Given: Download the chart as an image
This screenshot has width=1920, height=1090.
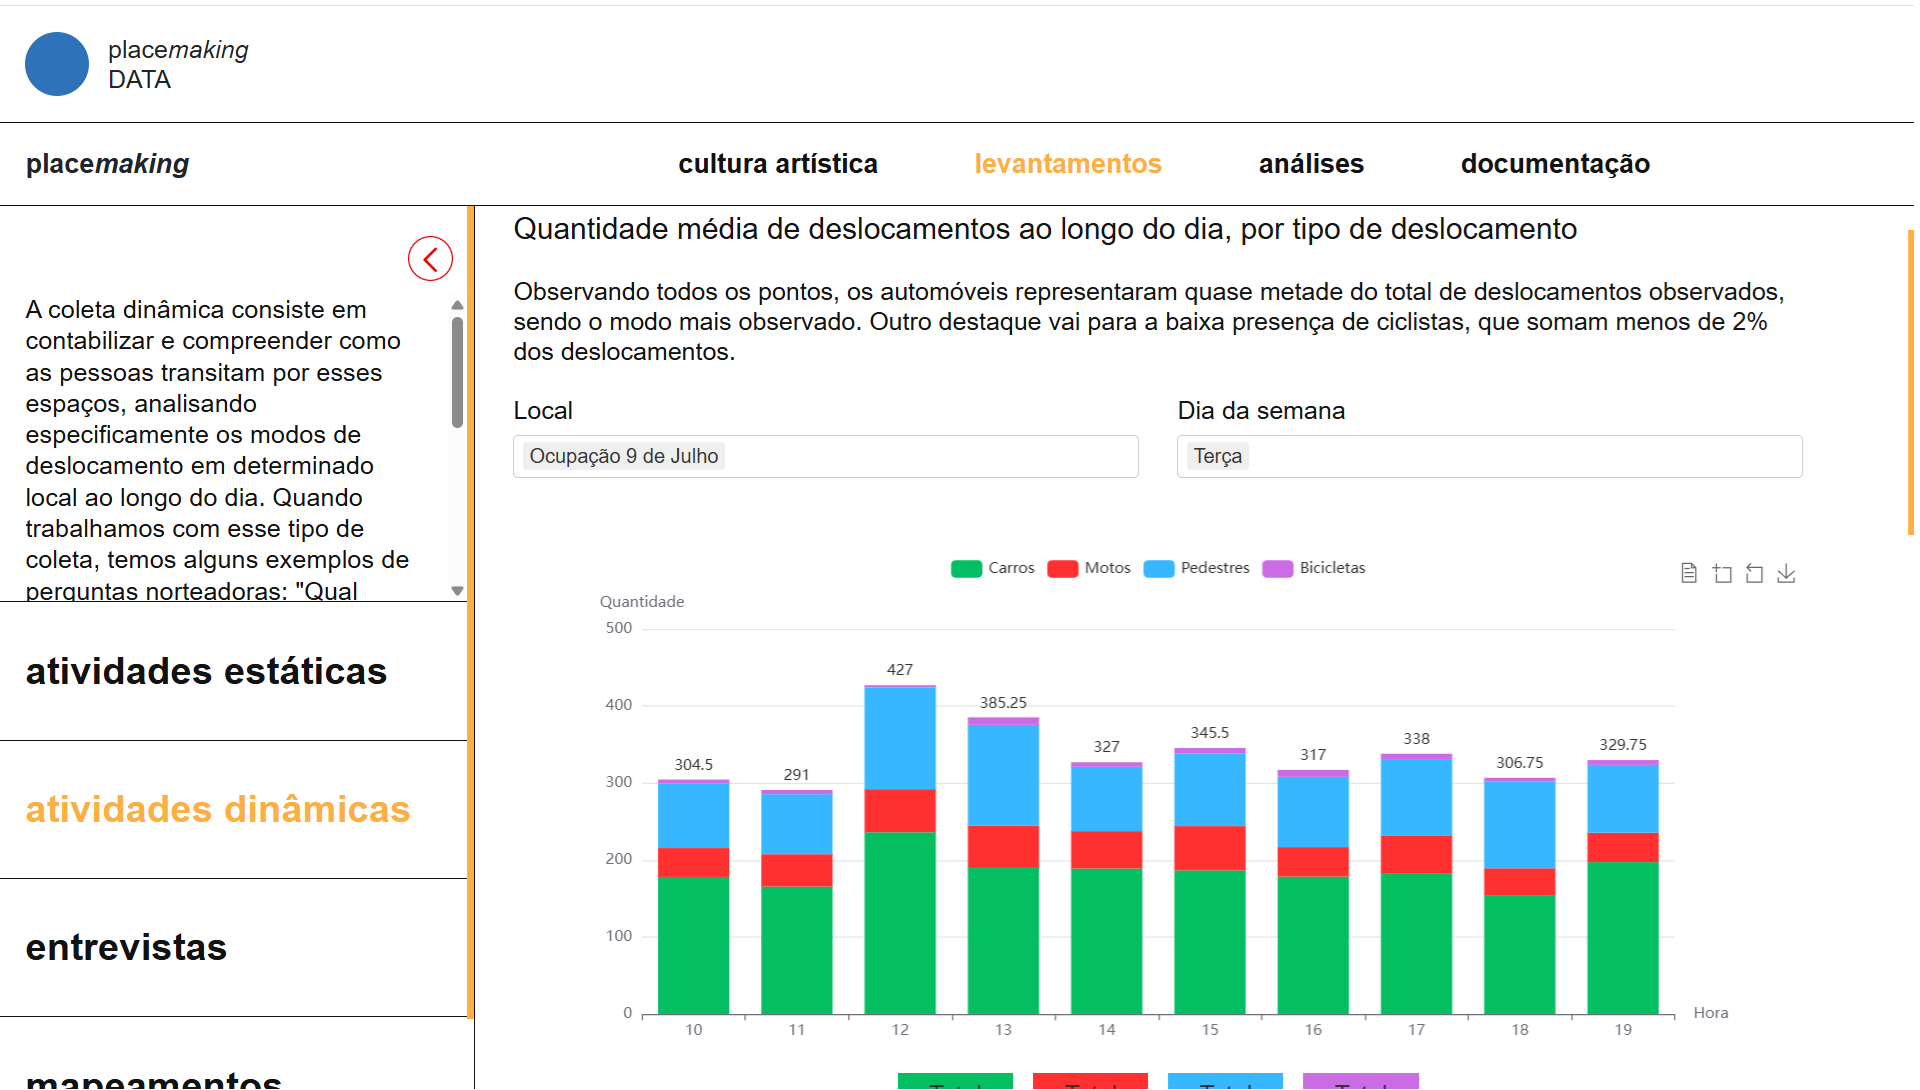Looking at the screenshot, I should pyautogui.click(x=1788, y=573).
